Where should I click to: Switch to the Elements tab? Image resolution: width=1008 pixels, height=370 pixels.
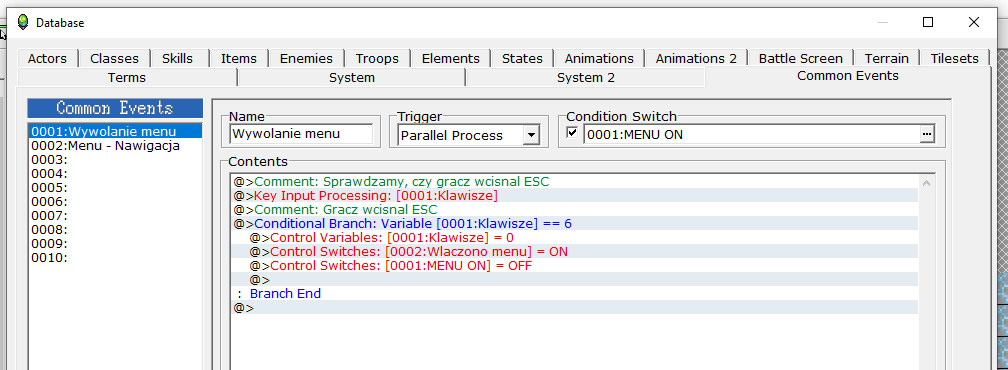coord(451,58)
